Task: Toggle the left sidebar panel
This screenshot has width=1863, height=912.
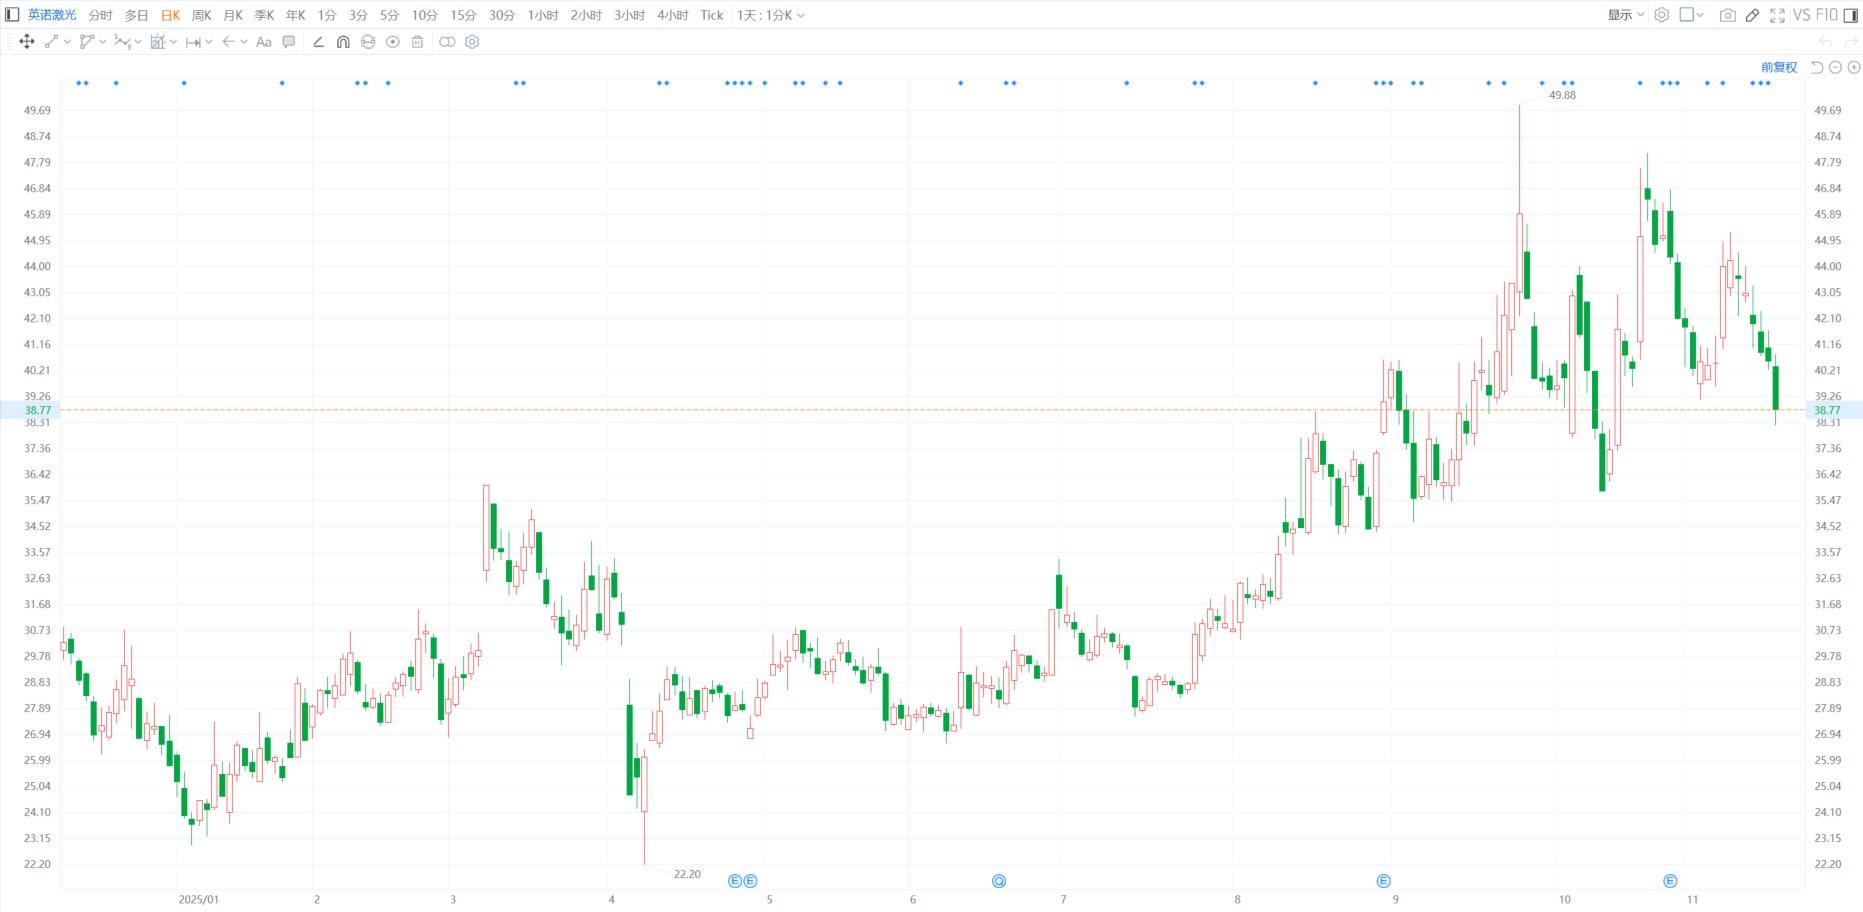Action: tap(12, 15)
